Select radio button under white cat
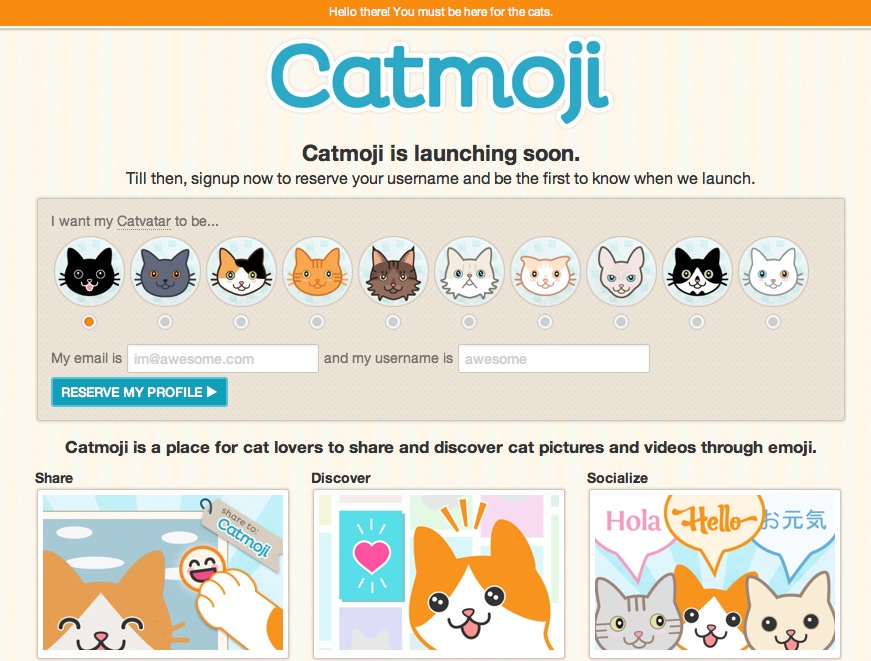The height and width of the screenshot is (661, 871). pyautogui.click(x=773, y=322)
